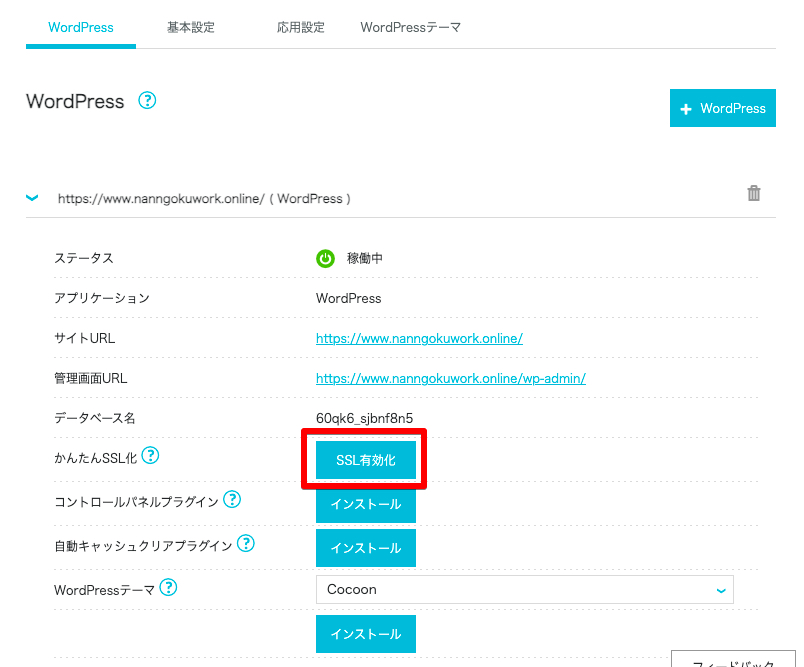Screen dimensions: 804x667
Task: Open help icon beside WordPress heading
Action: click(x=147, y=100)
